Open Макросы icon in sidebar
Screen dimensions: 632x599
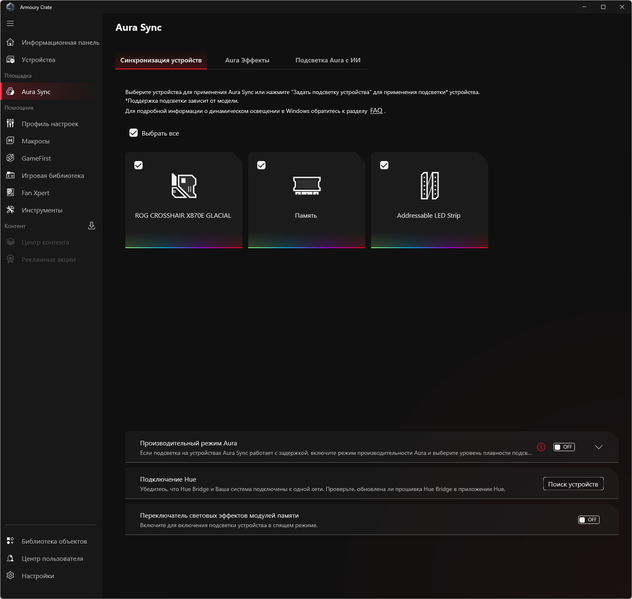point(10,141)
